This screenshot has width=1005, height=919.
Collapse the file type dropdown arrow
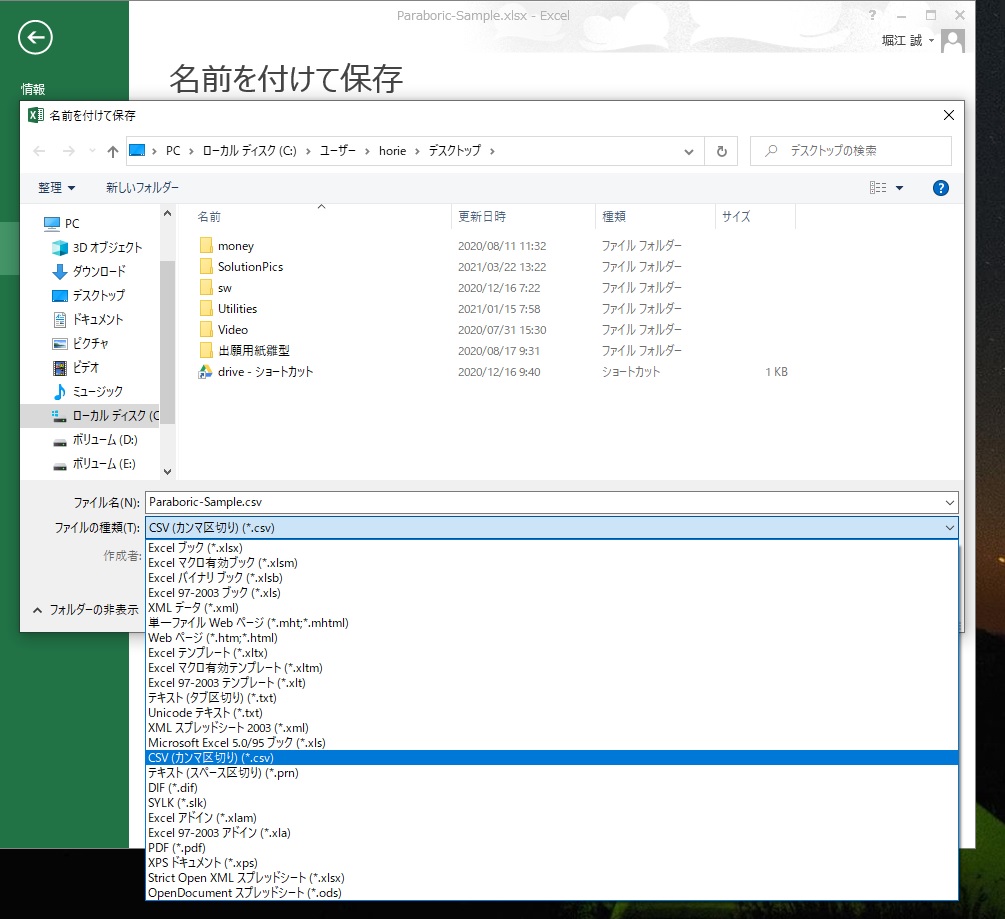[x=949, y=528]
